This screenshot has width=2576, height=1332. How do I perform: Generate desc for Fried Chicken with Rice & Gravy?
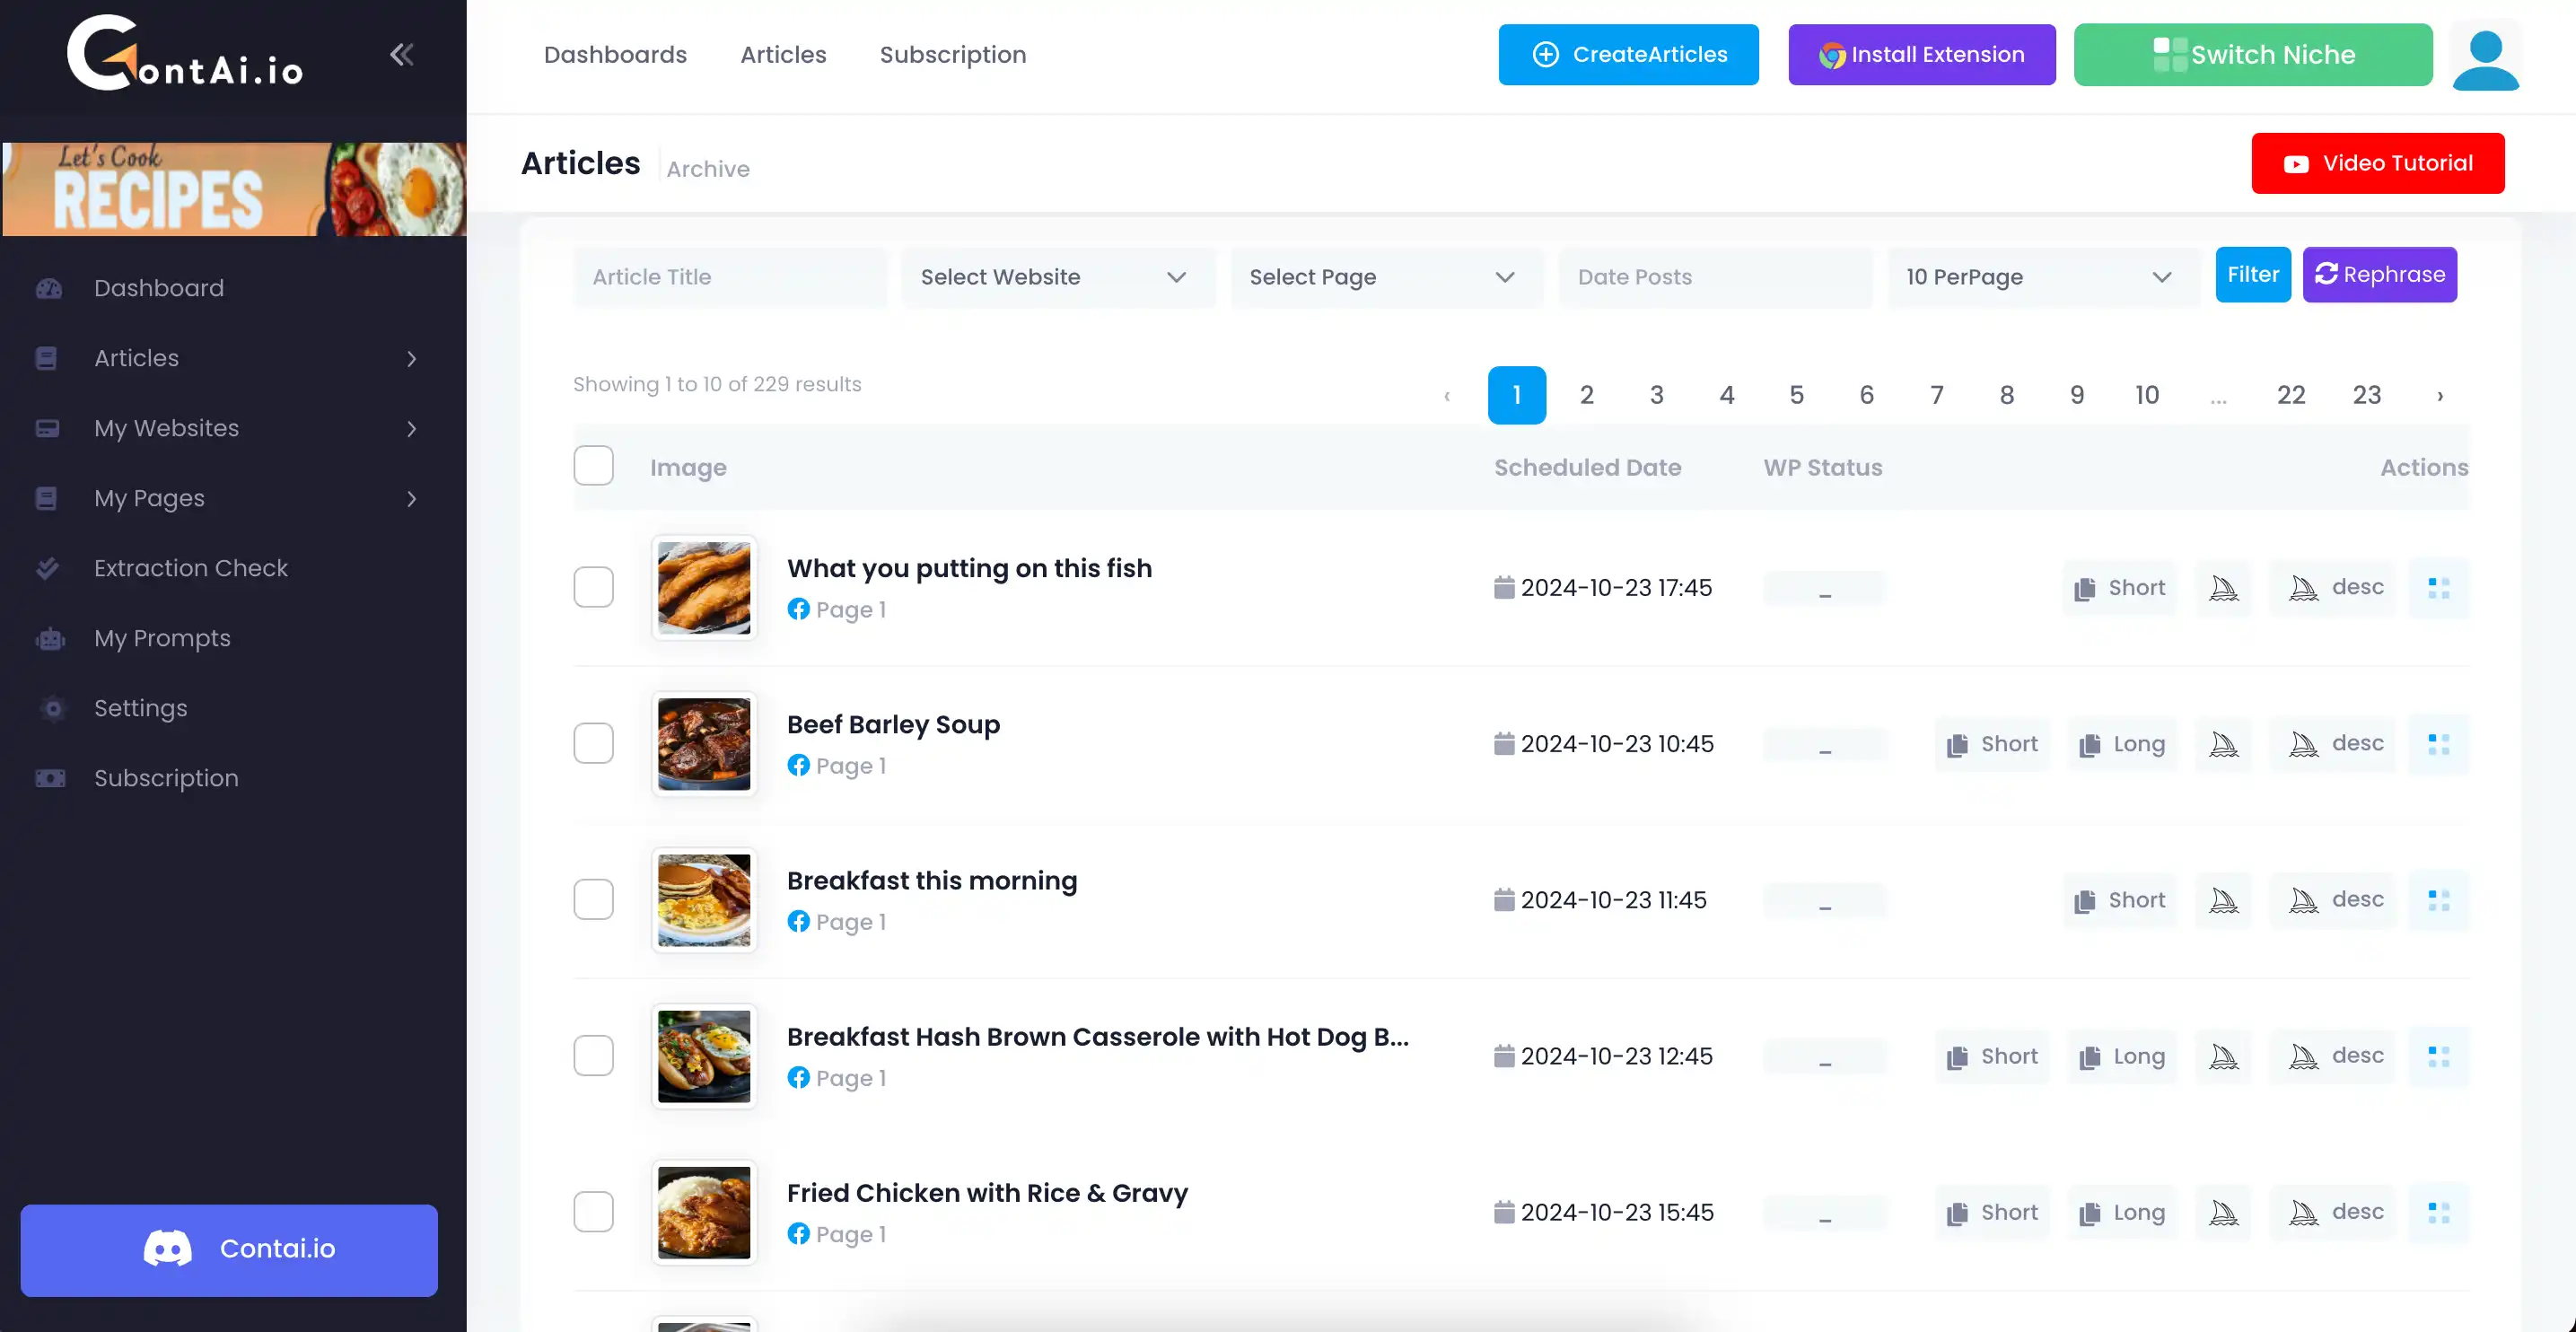tap(2334, 1212)
